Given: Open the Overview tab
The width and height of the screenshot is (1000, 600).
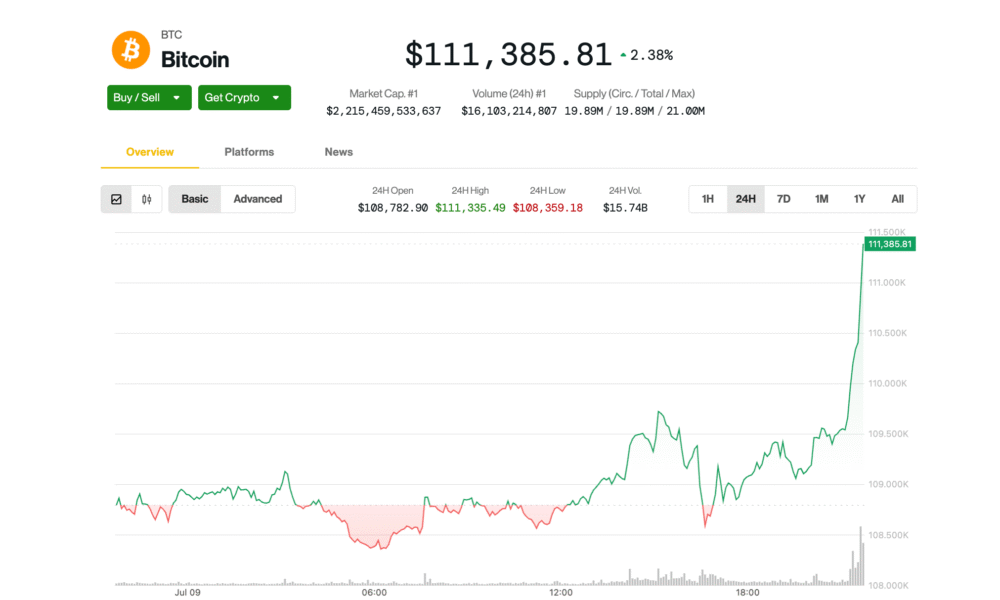Looking at the screenshot, I should [x=150, y=152].
